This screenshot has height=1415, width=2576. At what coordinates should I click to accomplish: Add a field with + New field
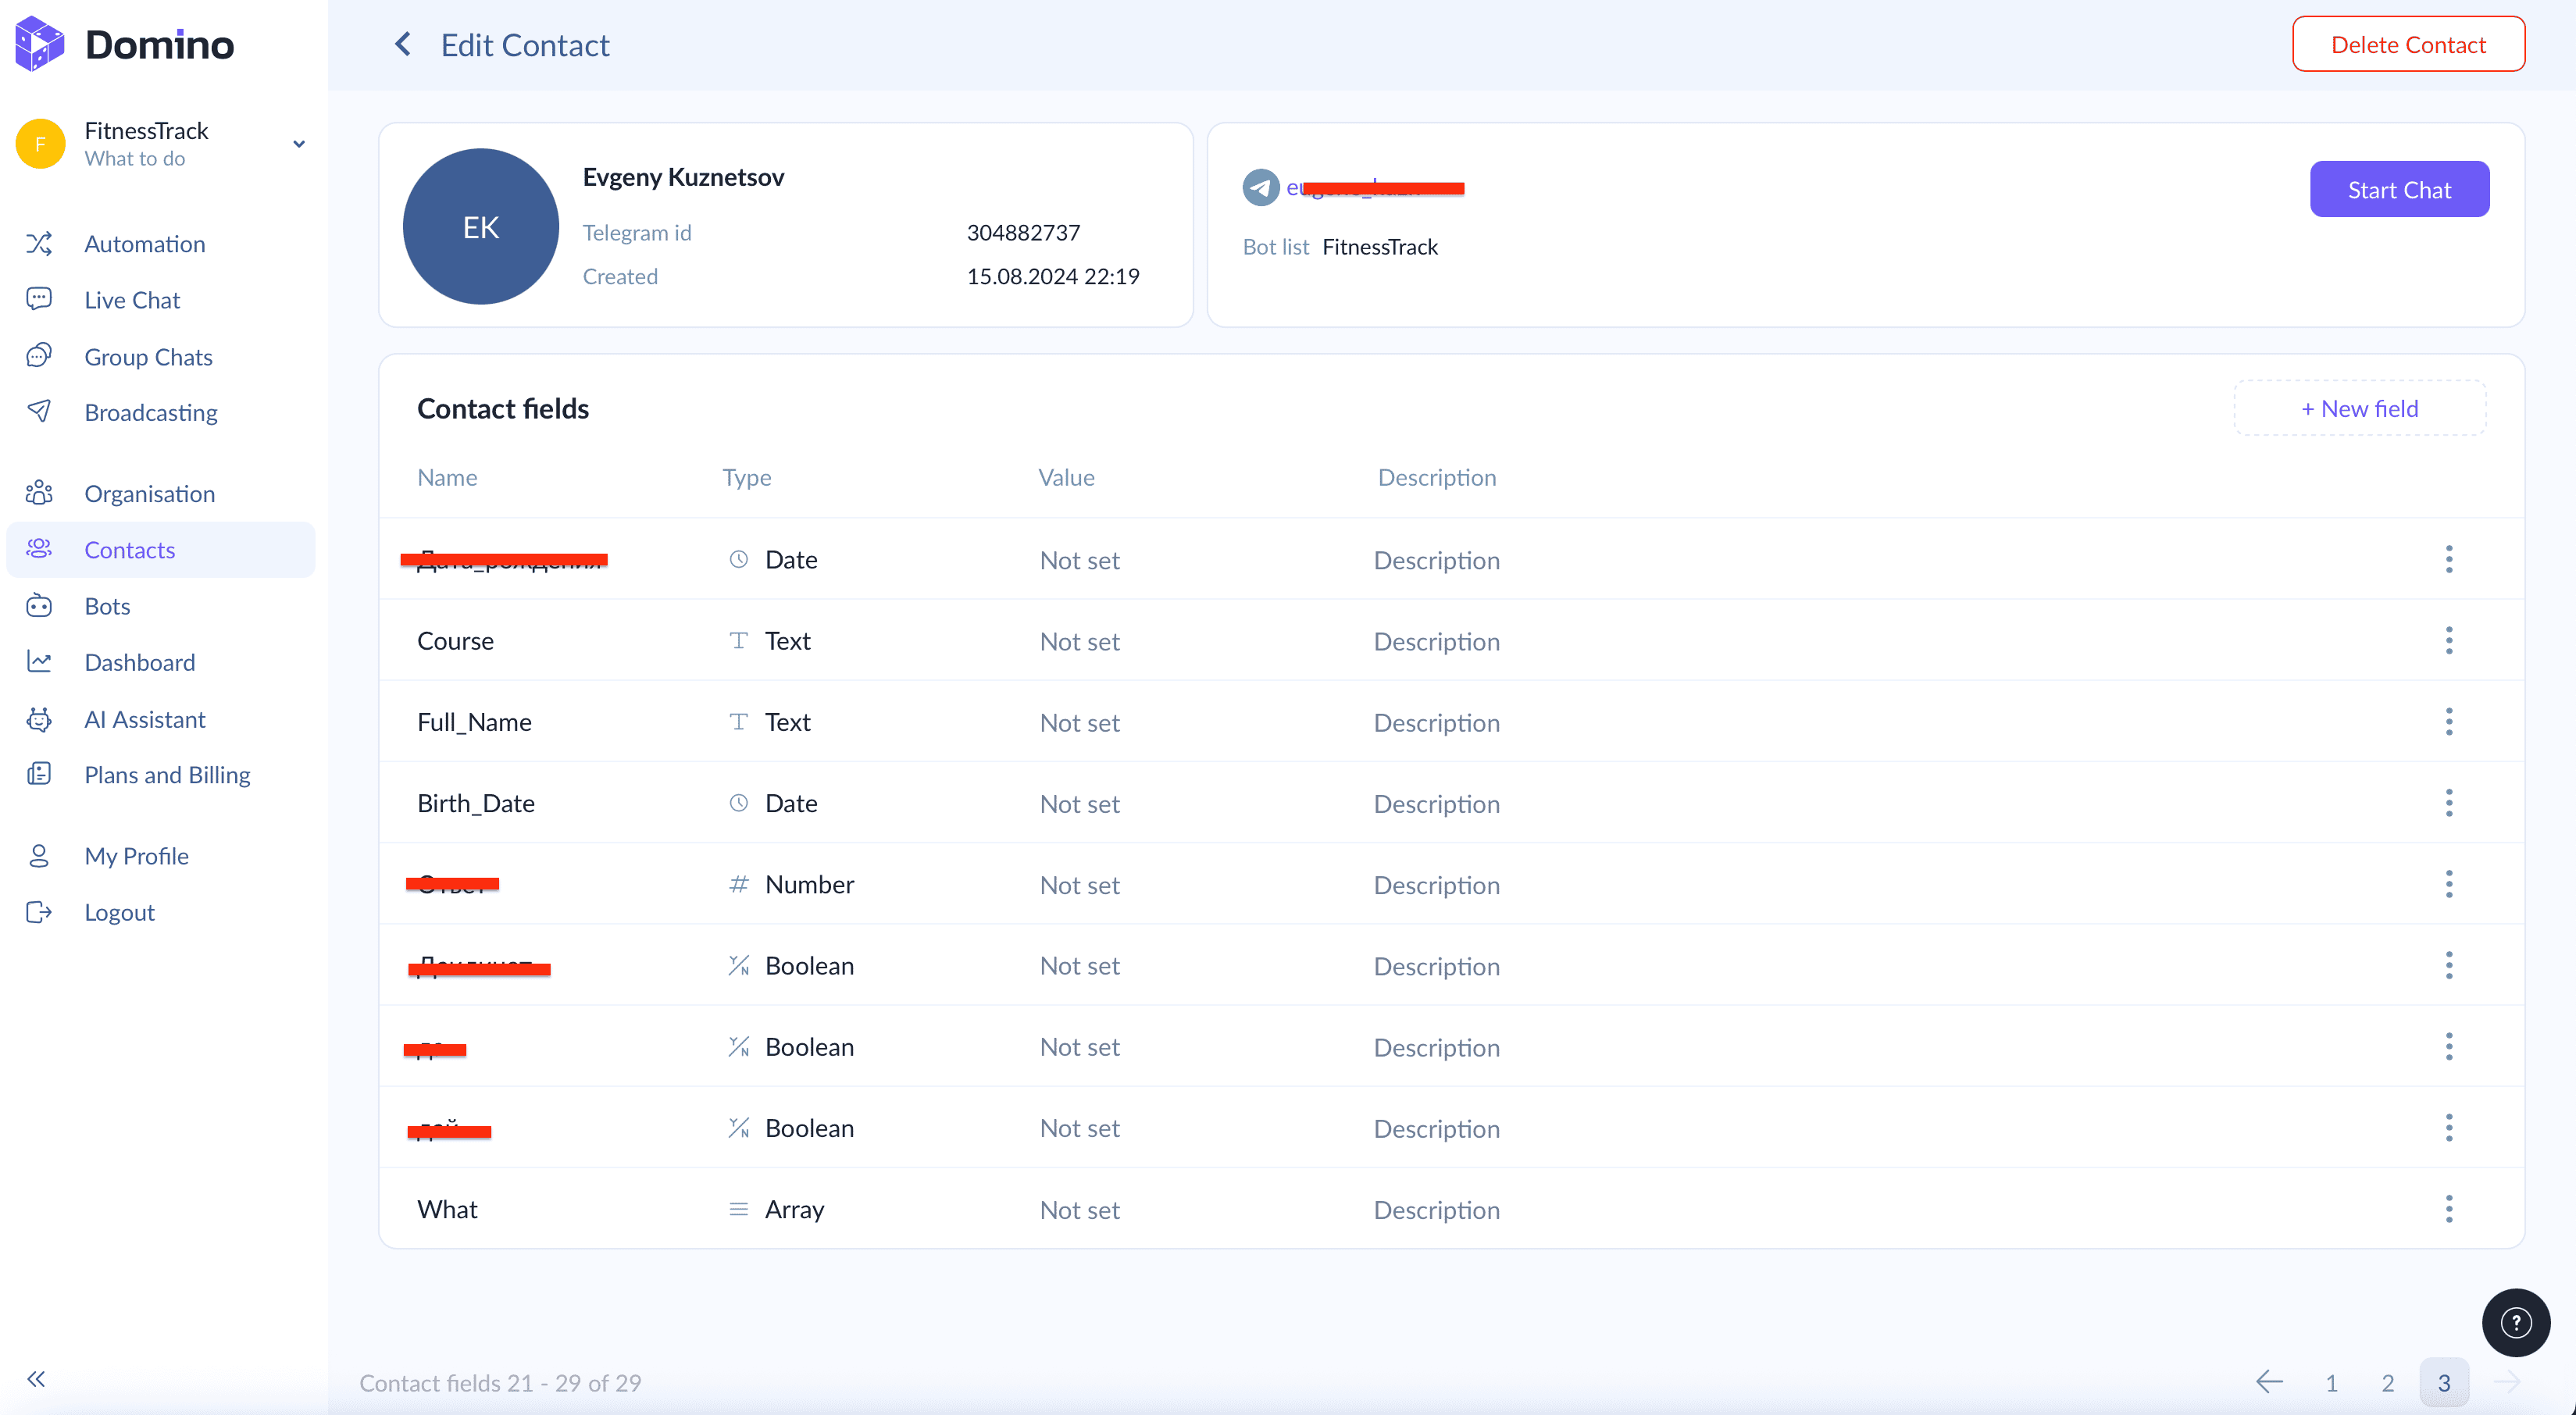click(2359, 408)
